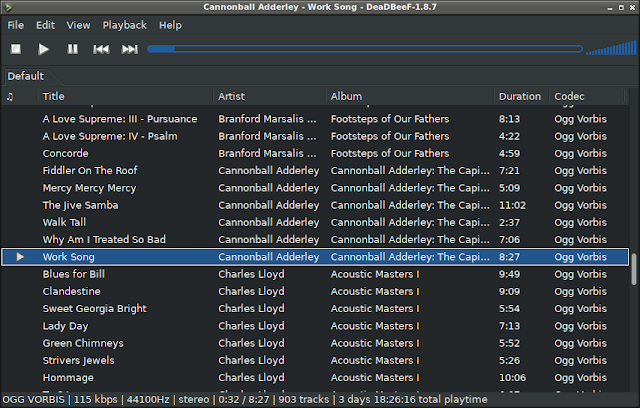Viewport: 640px width, 408px height.
Task: Select Blues for Bill track
Action: point(315,274)
